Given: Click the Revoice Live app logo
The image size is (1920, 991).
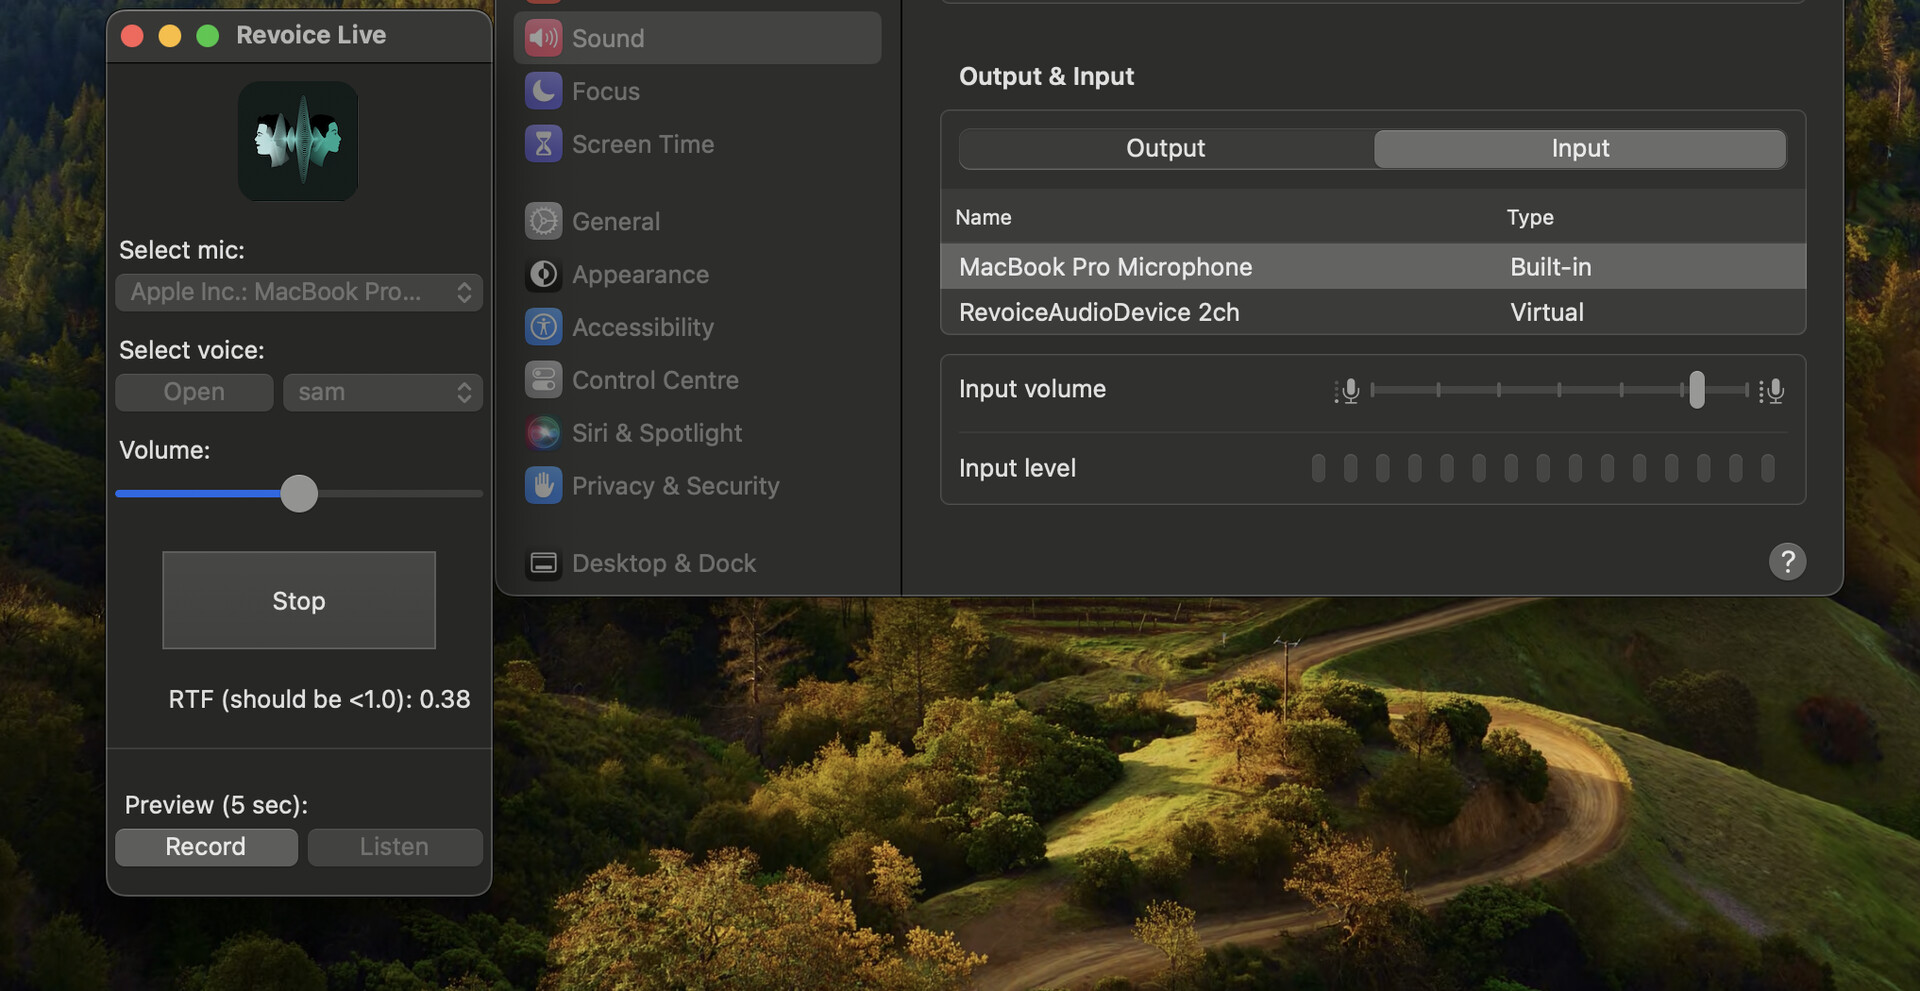Looking at the screenshot, I should [x=298, y=141].
